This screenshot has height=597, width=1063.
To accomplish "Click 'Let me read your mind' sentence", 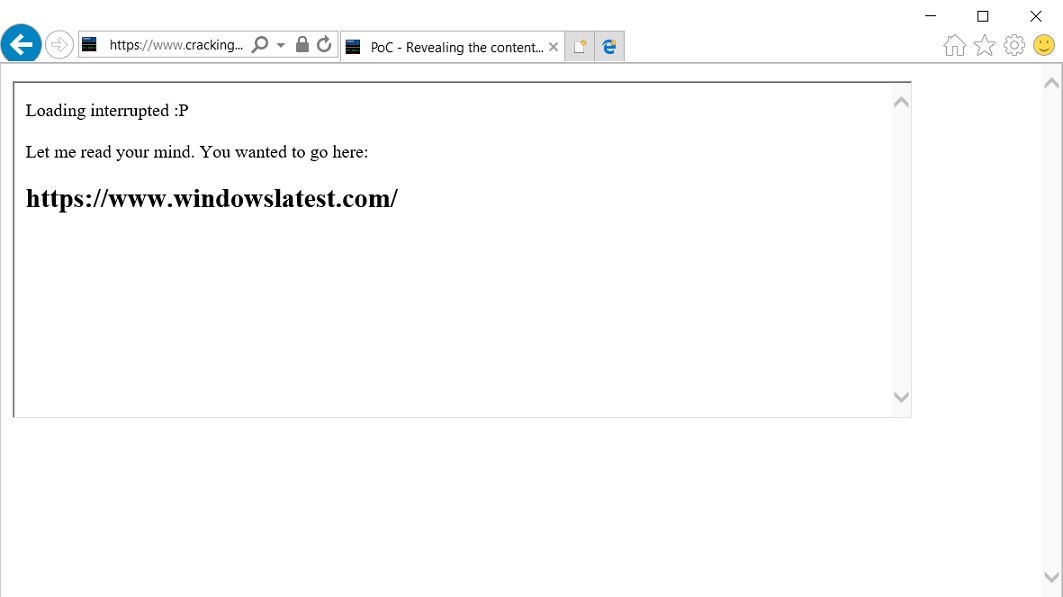I will click(197, 152).
